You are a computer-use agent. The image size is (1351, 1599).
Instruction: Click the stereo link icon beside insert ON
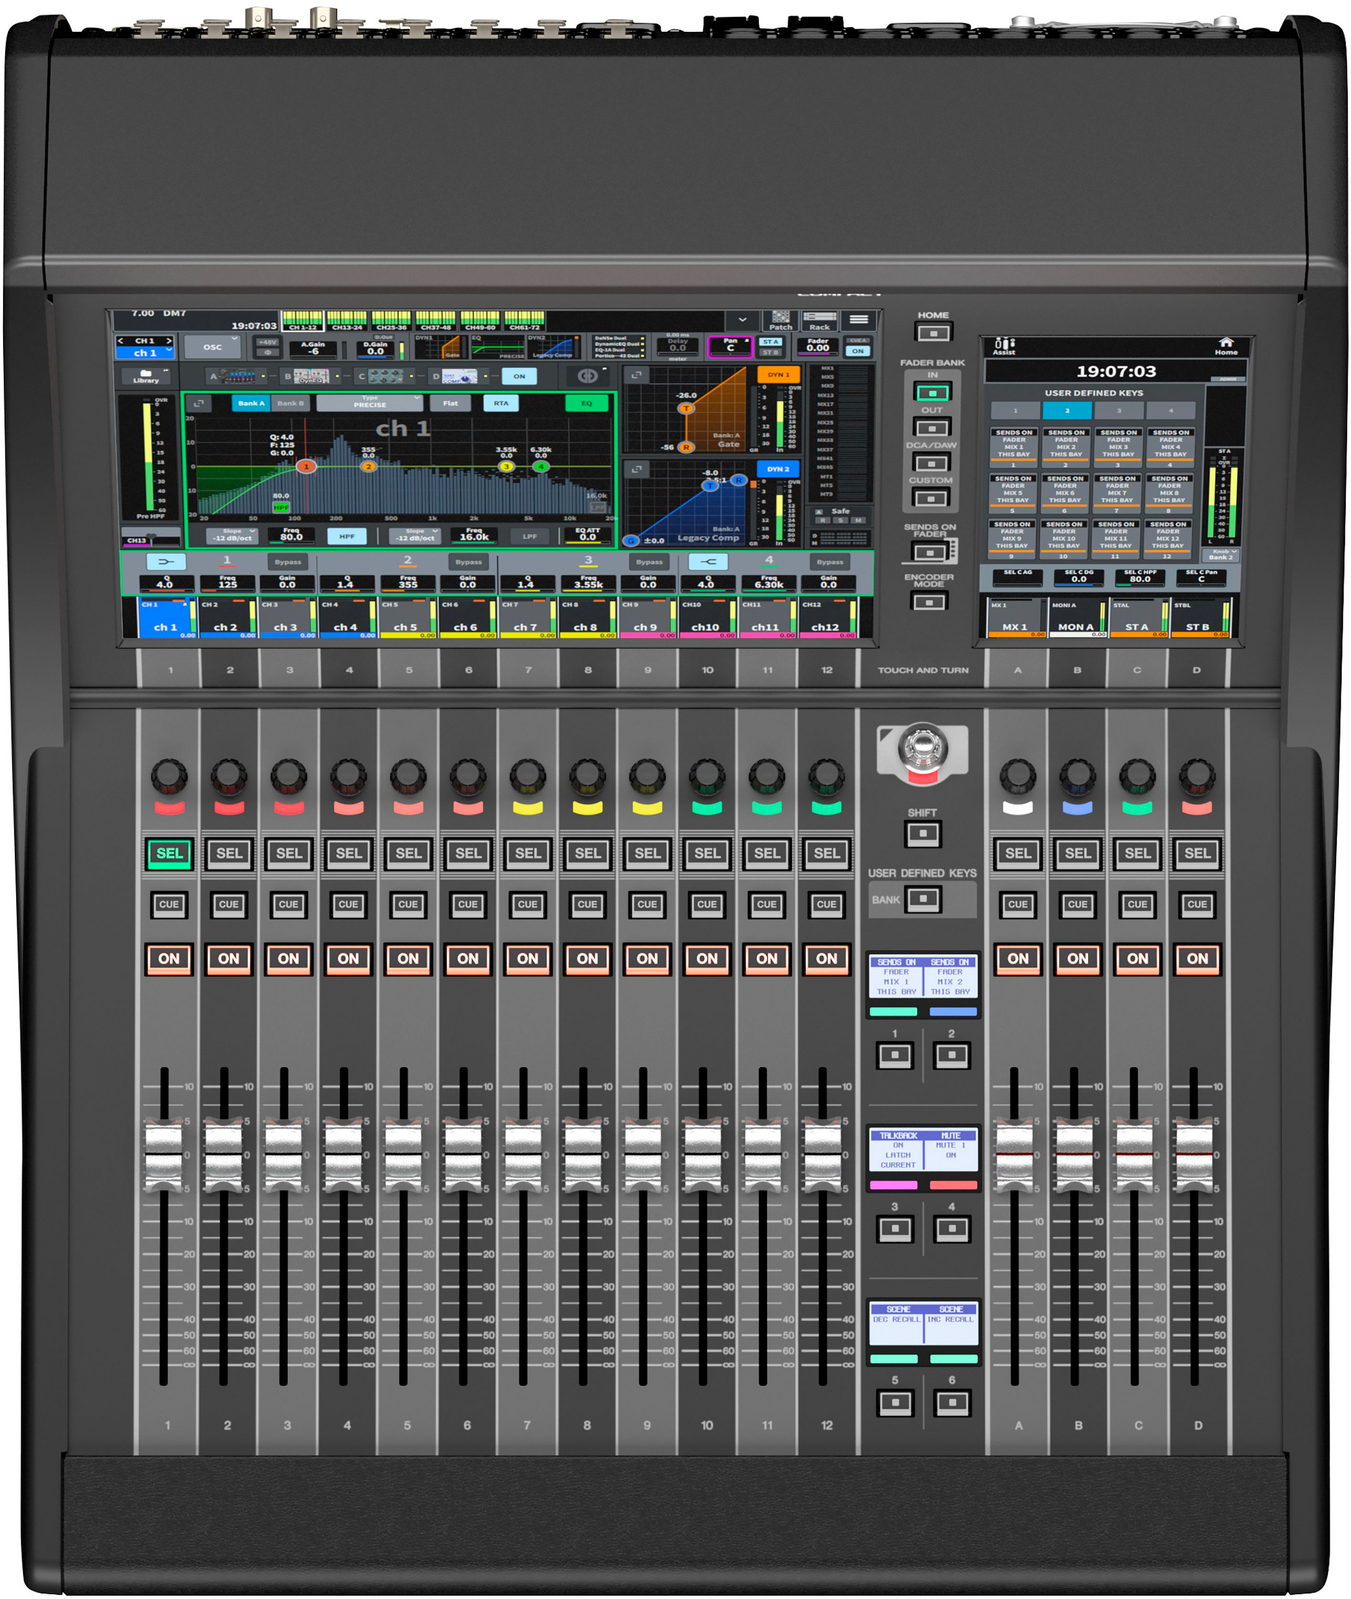tap(587, 376)
